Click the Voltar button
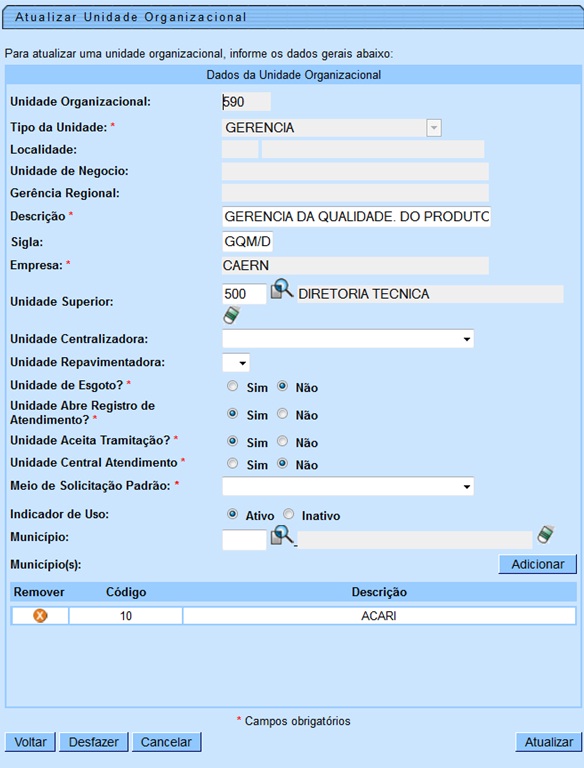 (x=30, y=742)
